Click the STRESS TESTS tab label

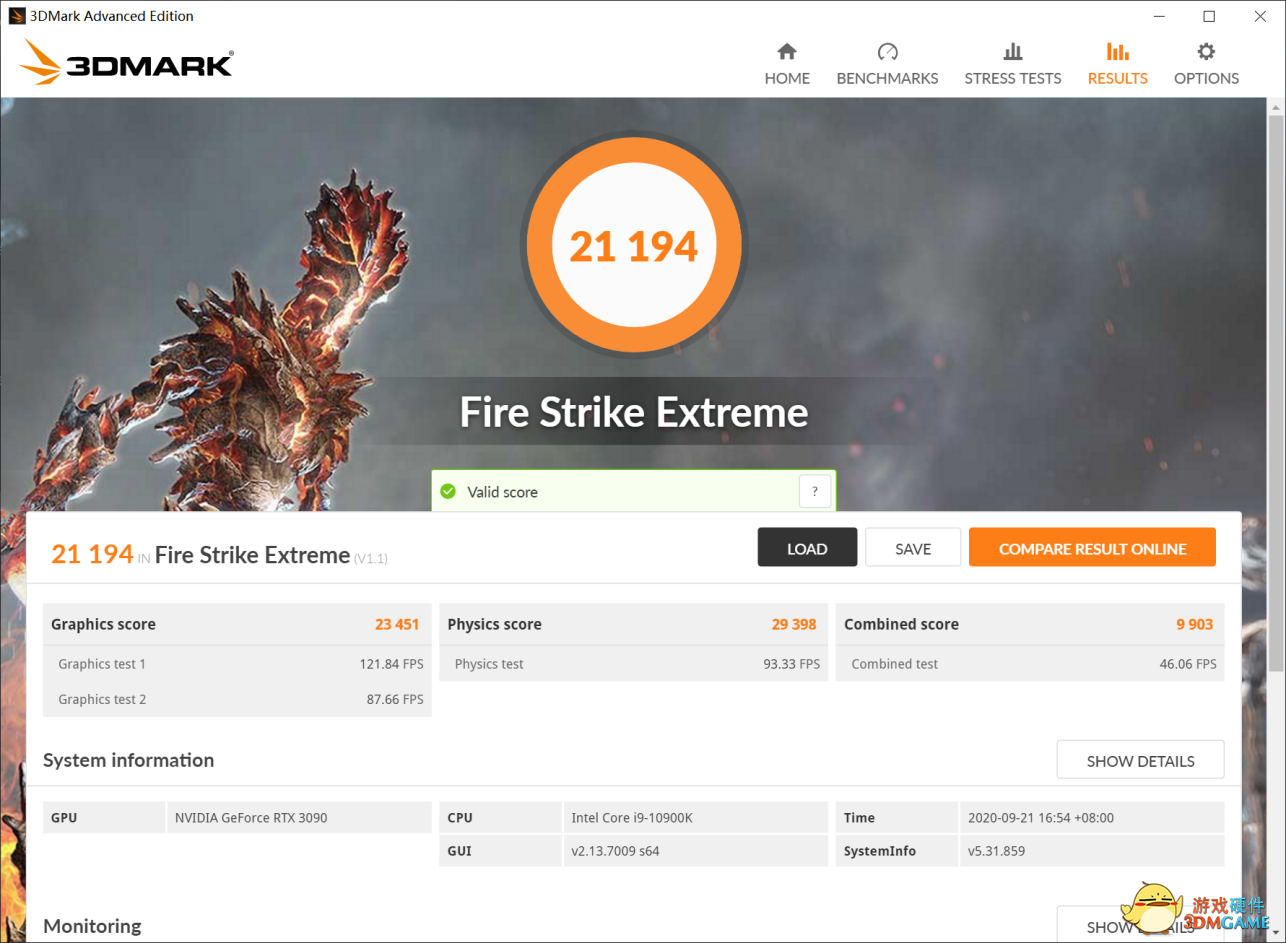(x=1013, y=78)
